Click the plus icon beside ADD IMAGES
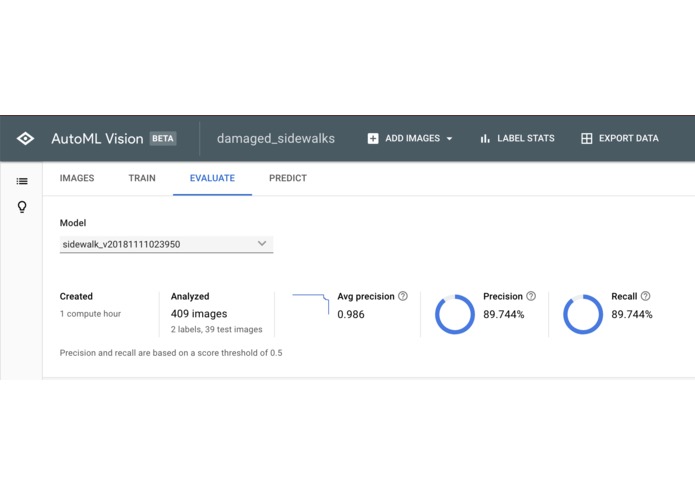 point(373,139)
